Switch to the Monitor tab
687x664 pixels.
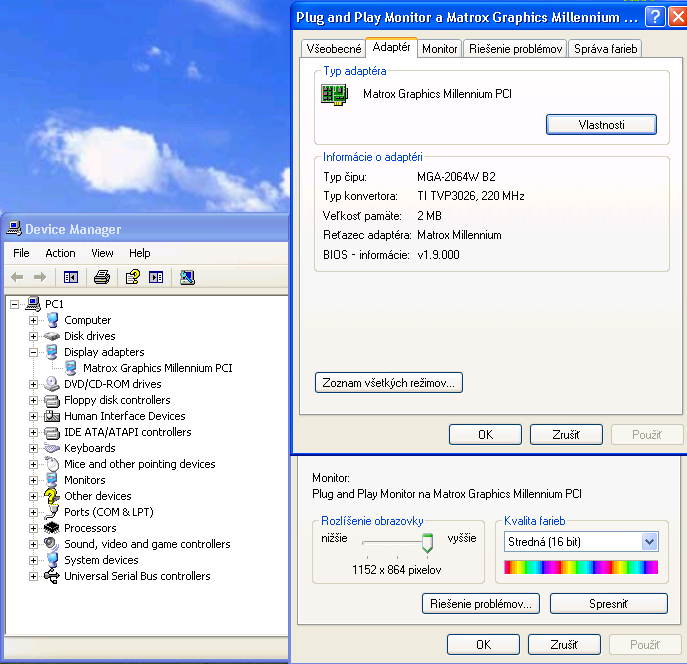[440, 48]
